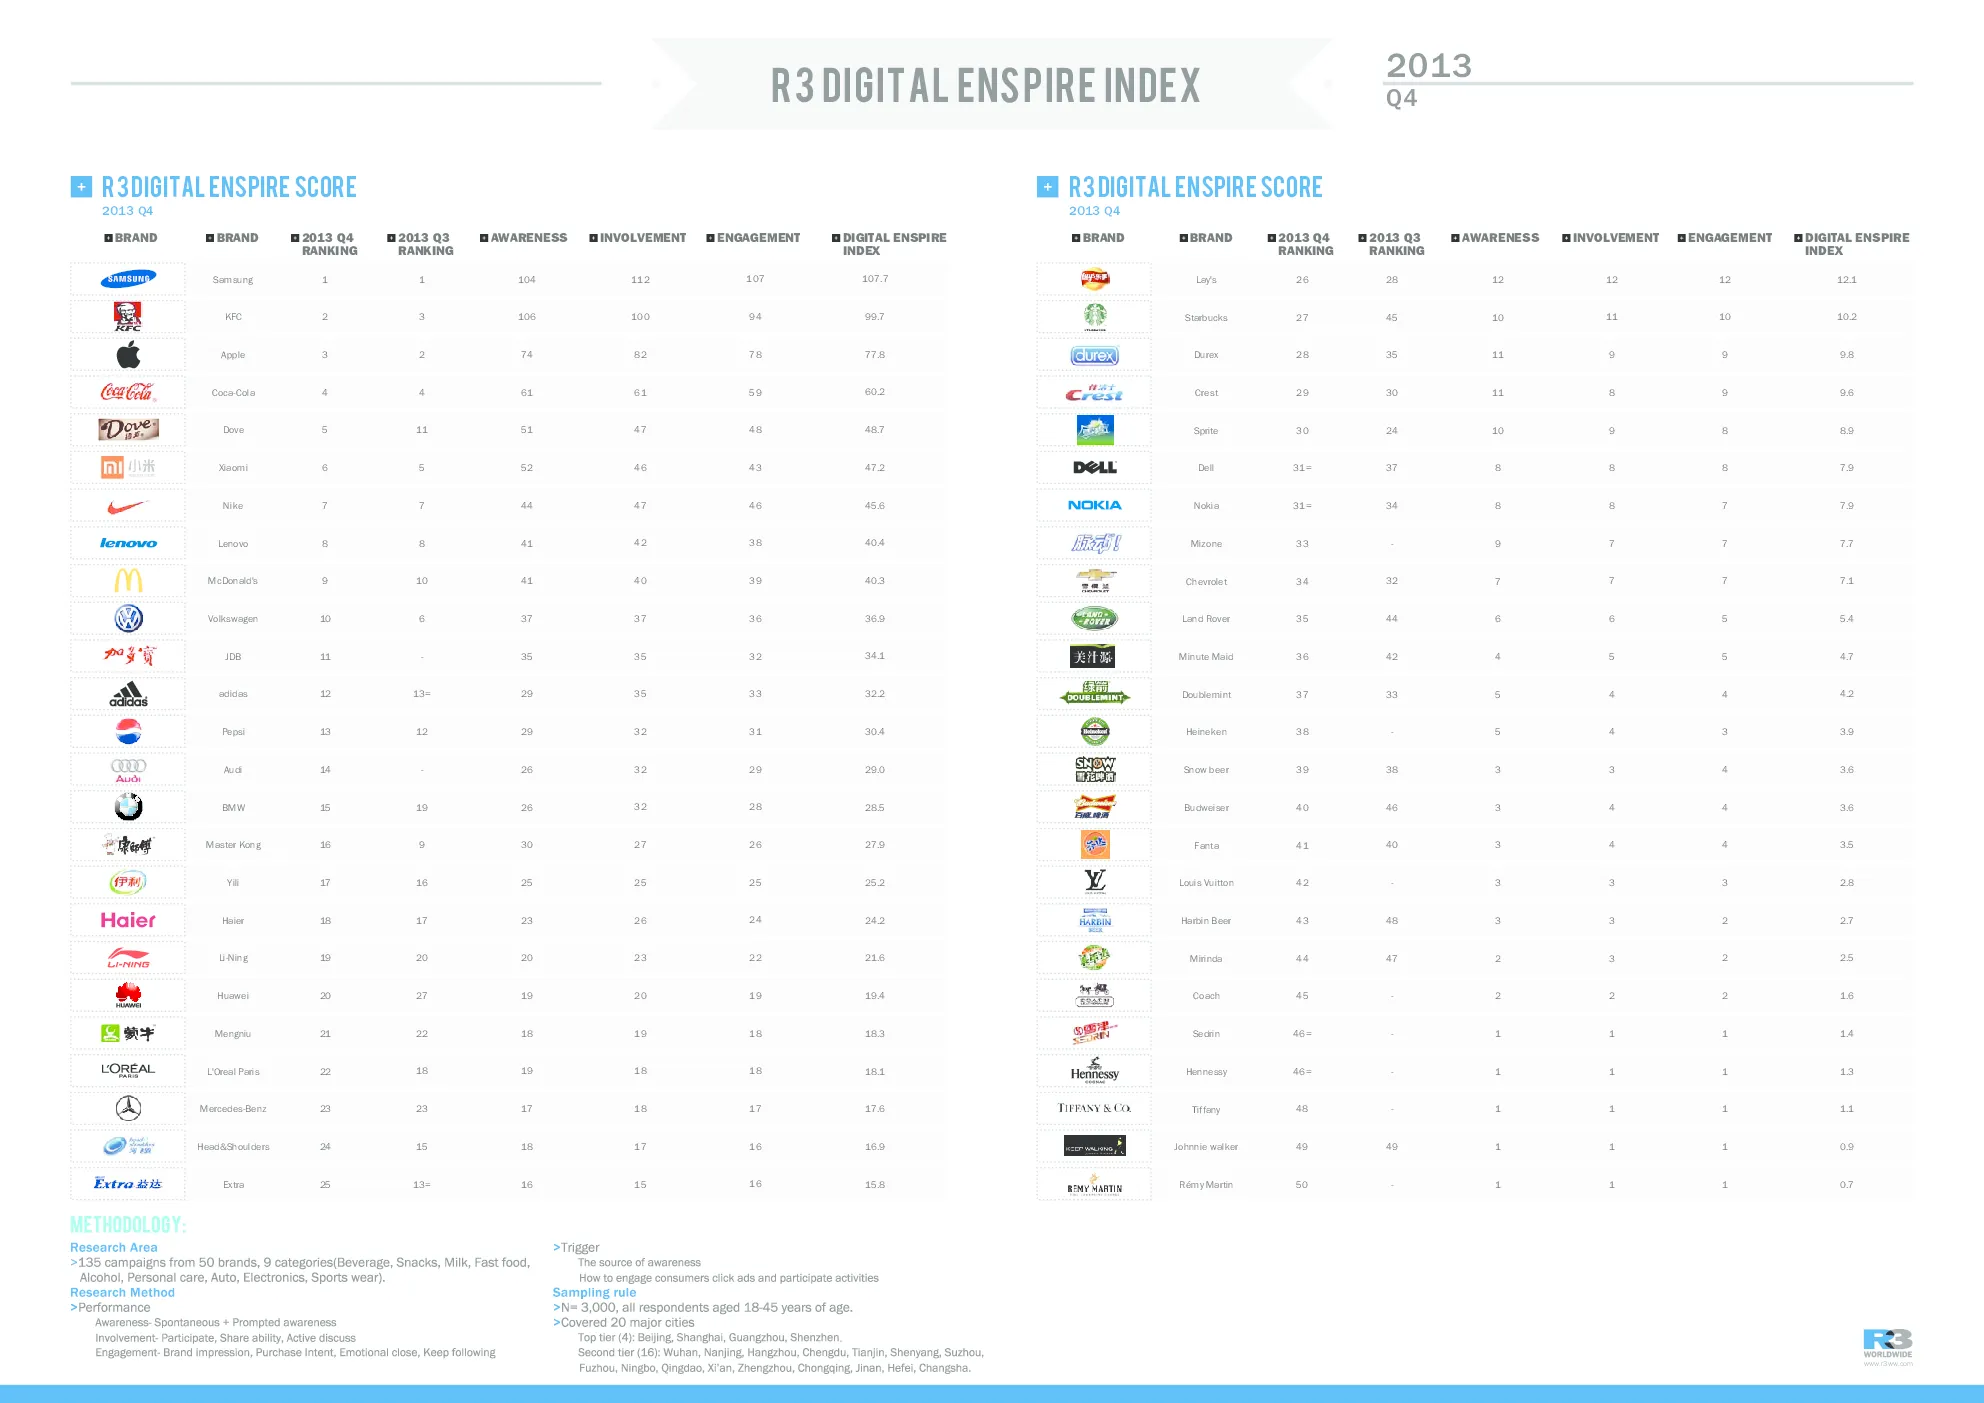This screenshot has height=1403, width=1984.
Task: Click the Samsung logo
Action: (x=128, y=279)
